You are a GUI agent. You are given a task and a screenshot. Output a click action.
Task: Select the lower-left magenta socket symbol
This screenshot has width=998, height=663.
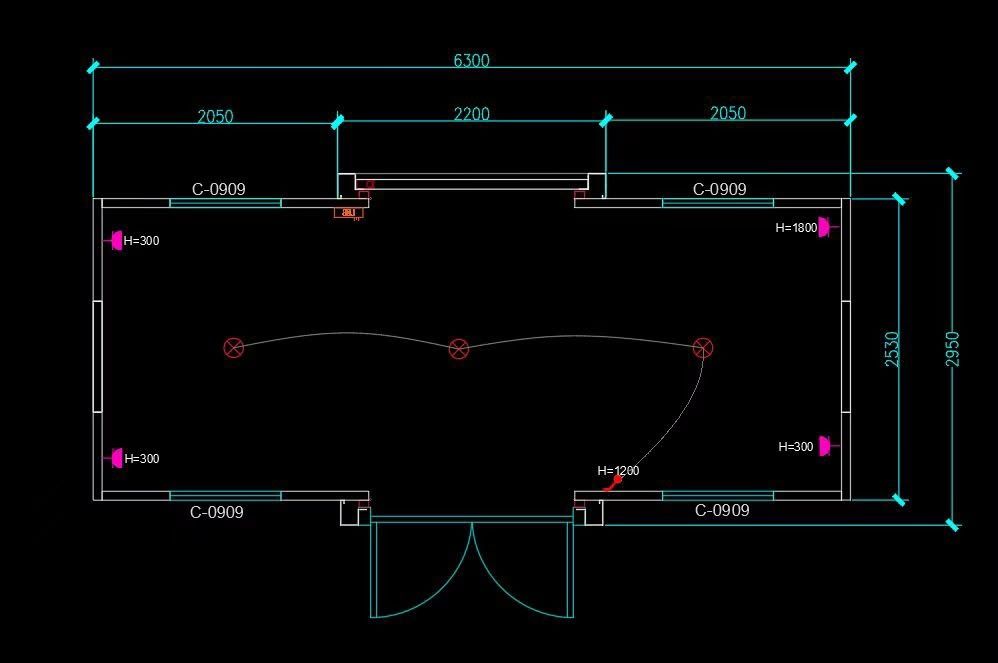tap(115, 458)
